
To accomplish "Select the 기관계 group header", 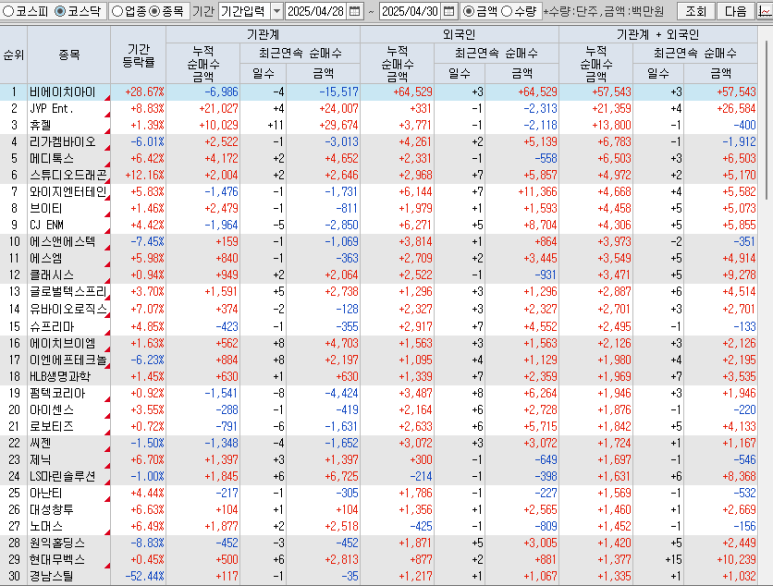I will [x=263, y=34].
